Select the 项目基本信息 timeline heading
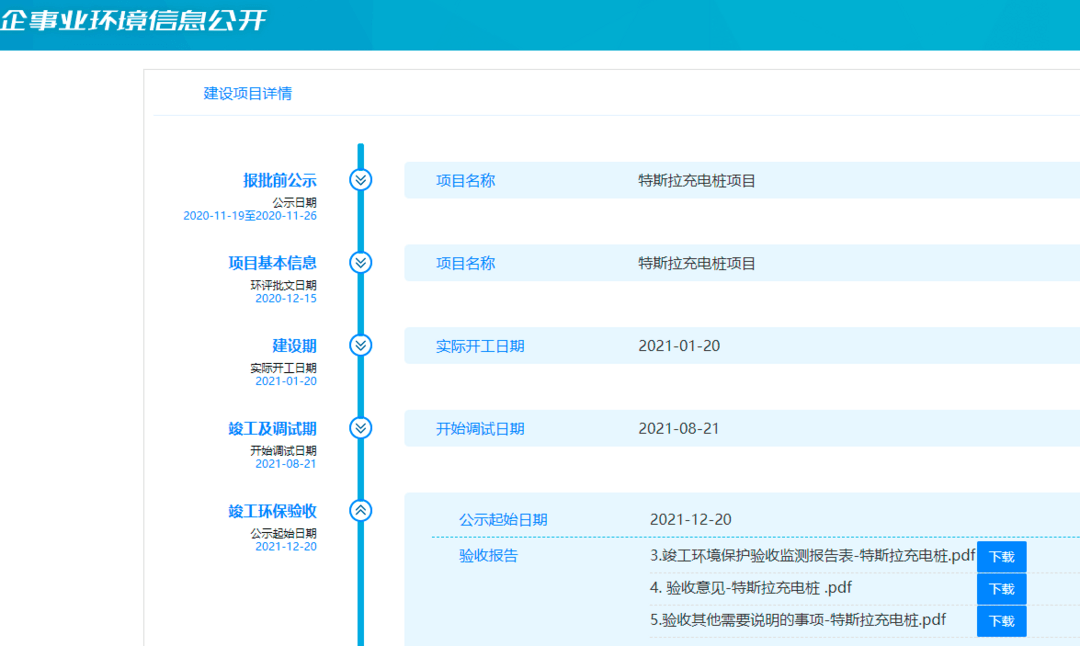 [x=272, y=263]
